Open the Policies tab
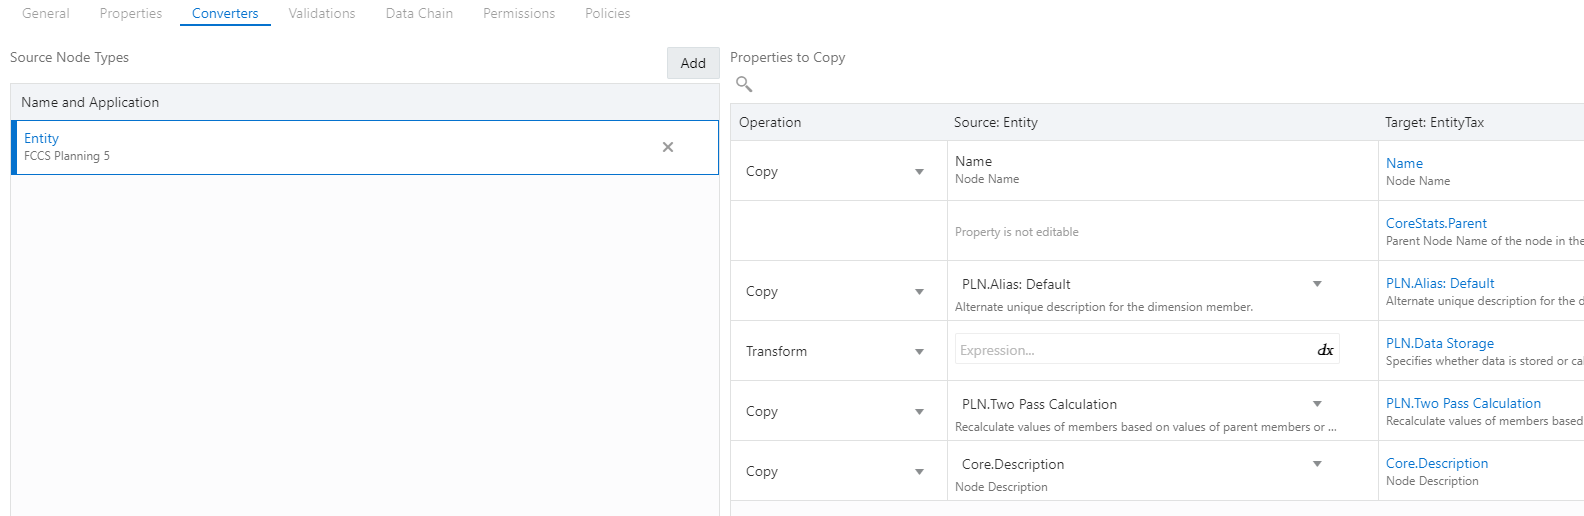Screen dimensions: 1584x516 (607, 13)
